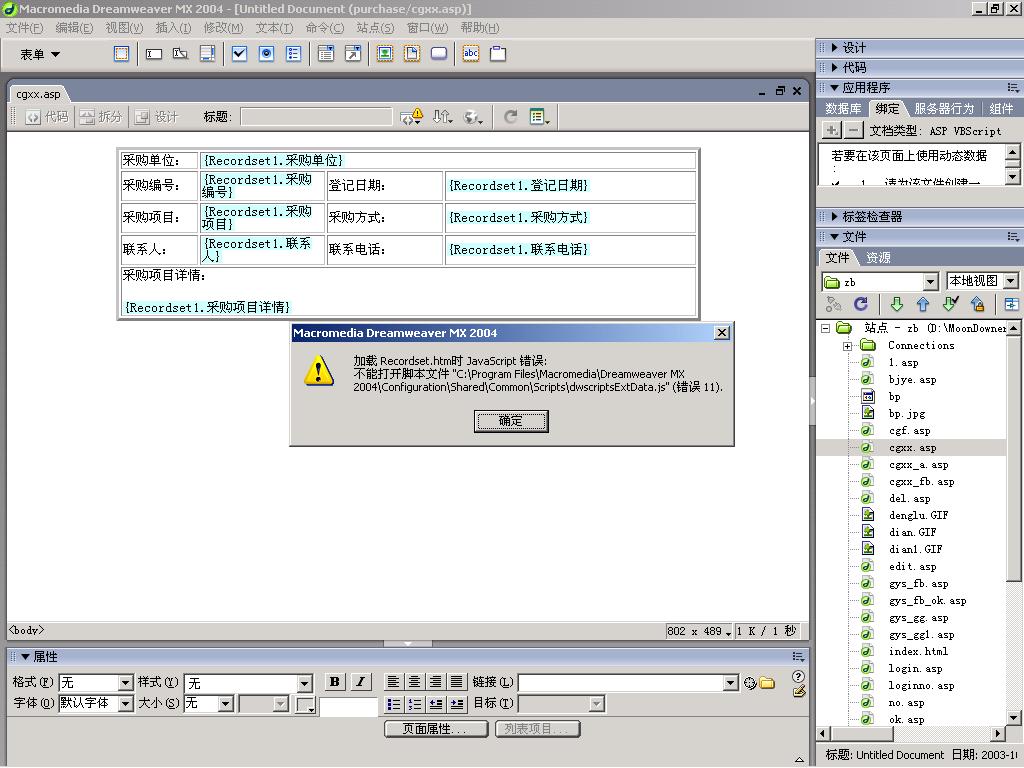Click the Get files green down arrow
This screenshot has width=1024, height=768.
pyautogui.click(x=896, y=305)
